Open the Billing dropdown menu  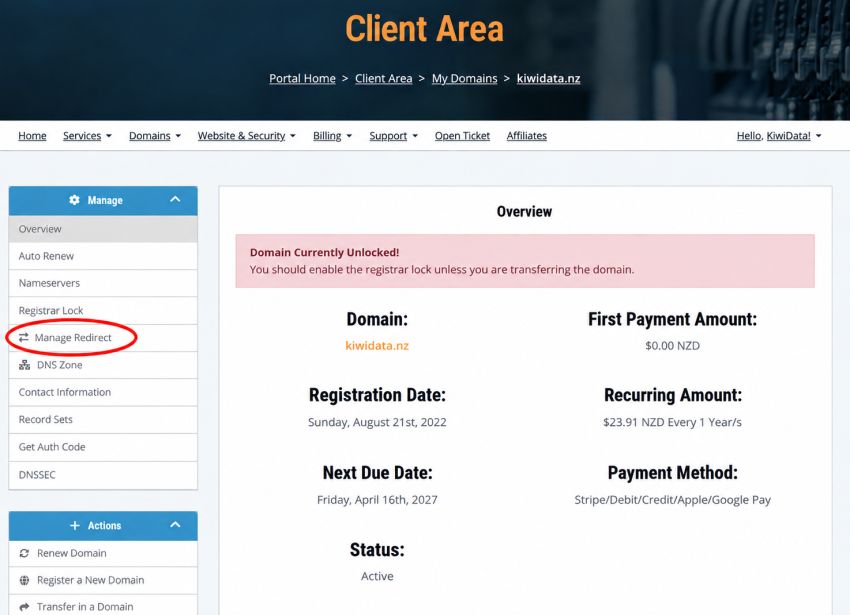point(332,136)
